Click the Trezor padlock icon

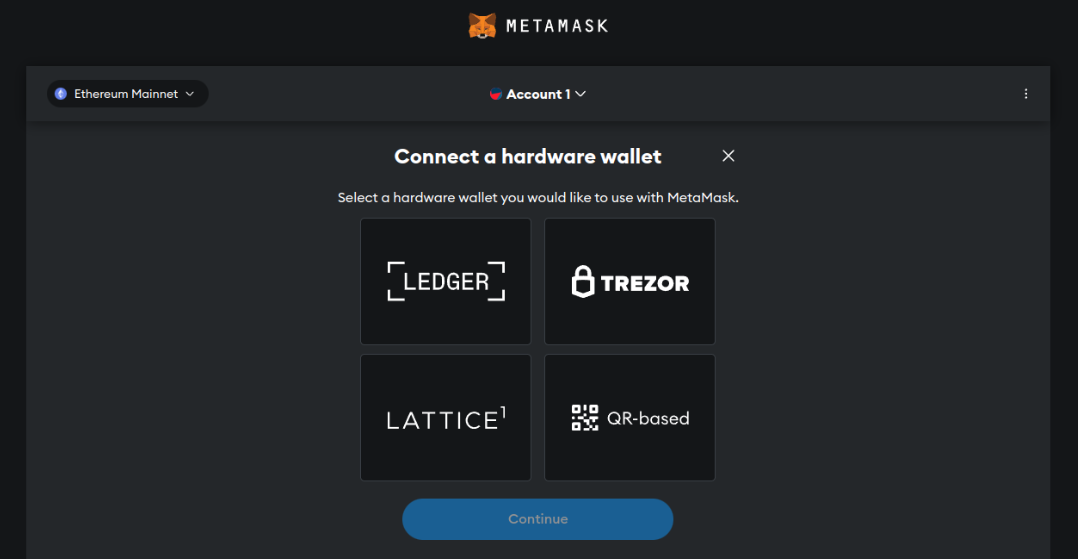583,281
